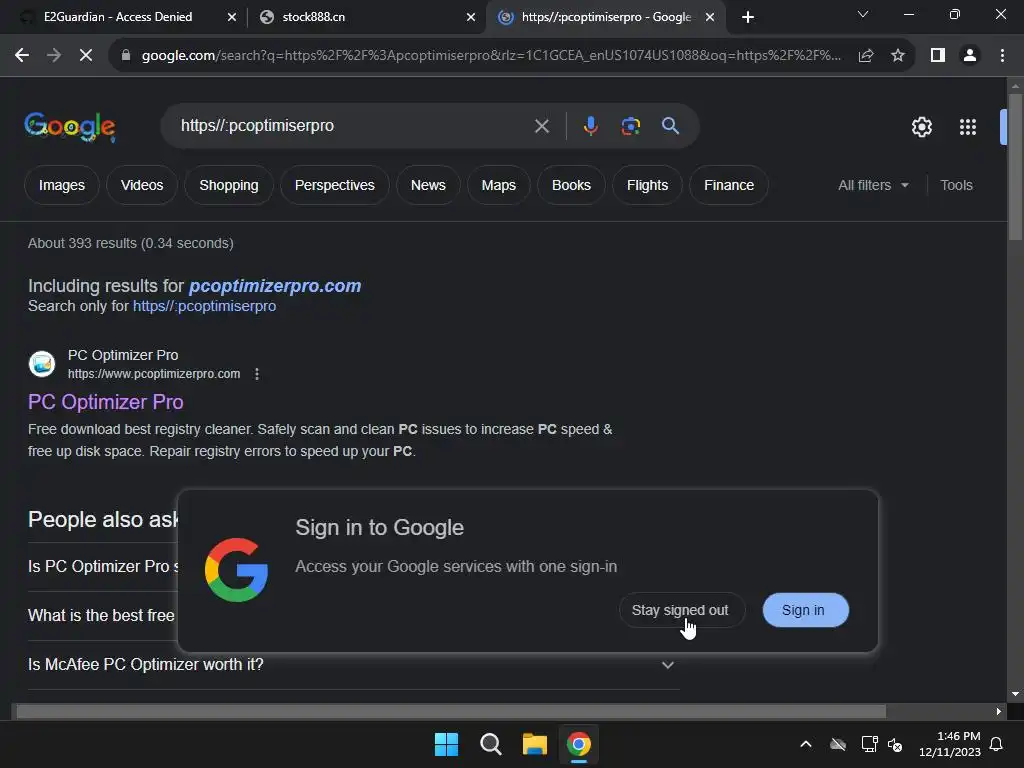Open the PC Optimizer Pro result title

(106, 402)
